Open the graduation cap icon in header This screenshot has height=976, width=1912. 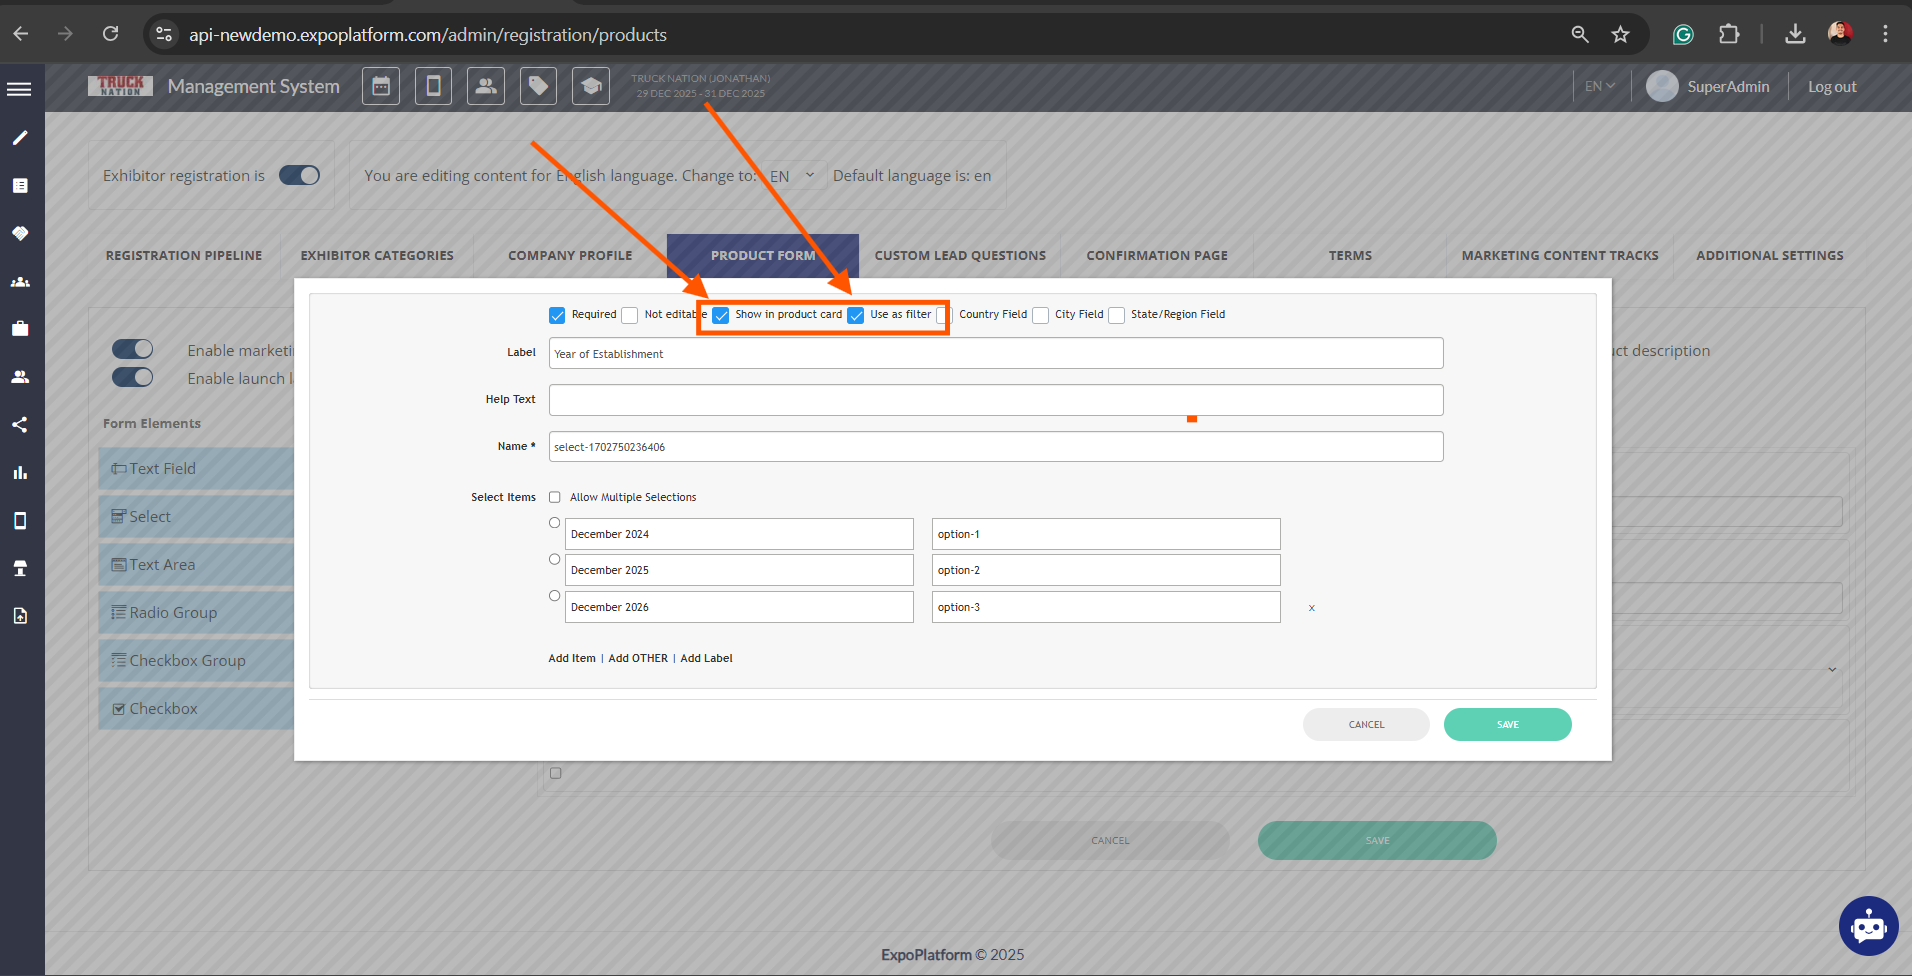[591, 87]
